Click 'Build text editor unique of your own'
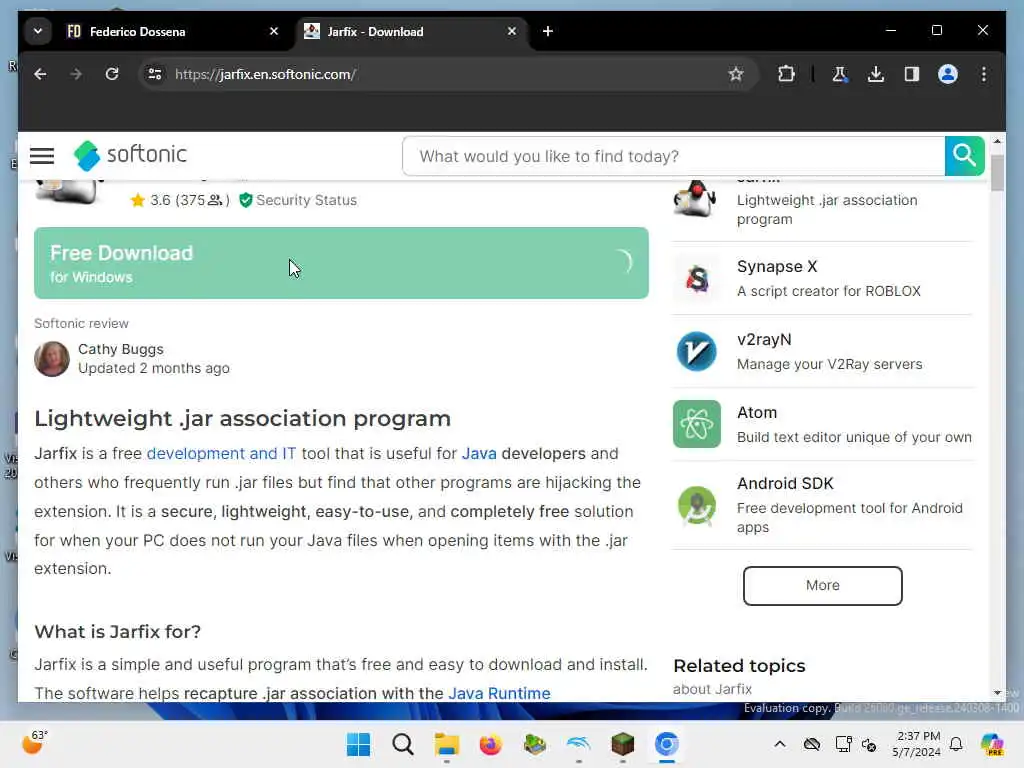Viewport: 1024px width, 768px height. (x=854, y=438)
